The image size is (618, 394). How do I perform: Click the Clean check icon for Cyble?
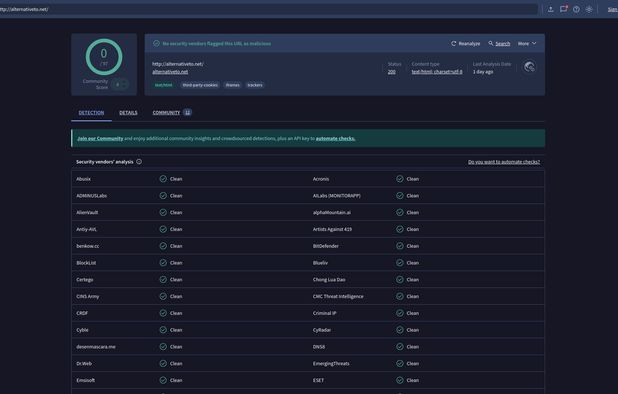pos(163,330)
